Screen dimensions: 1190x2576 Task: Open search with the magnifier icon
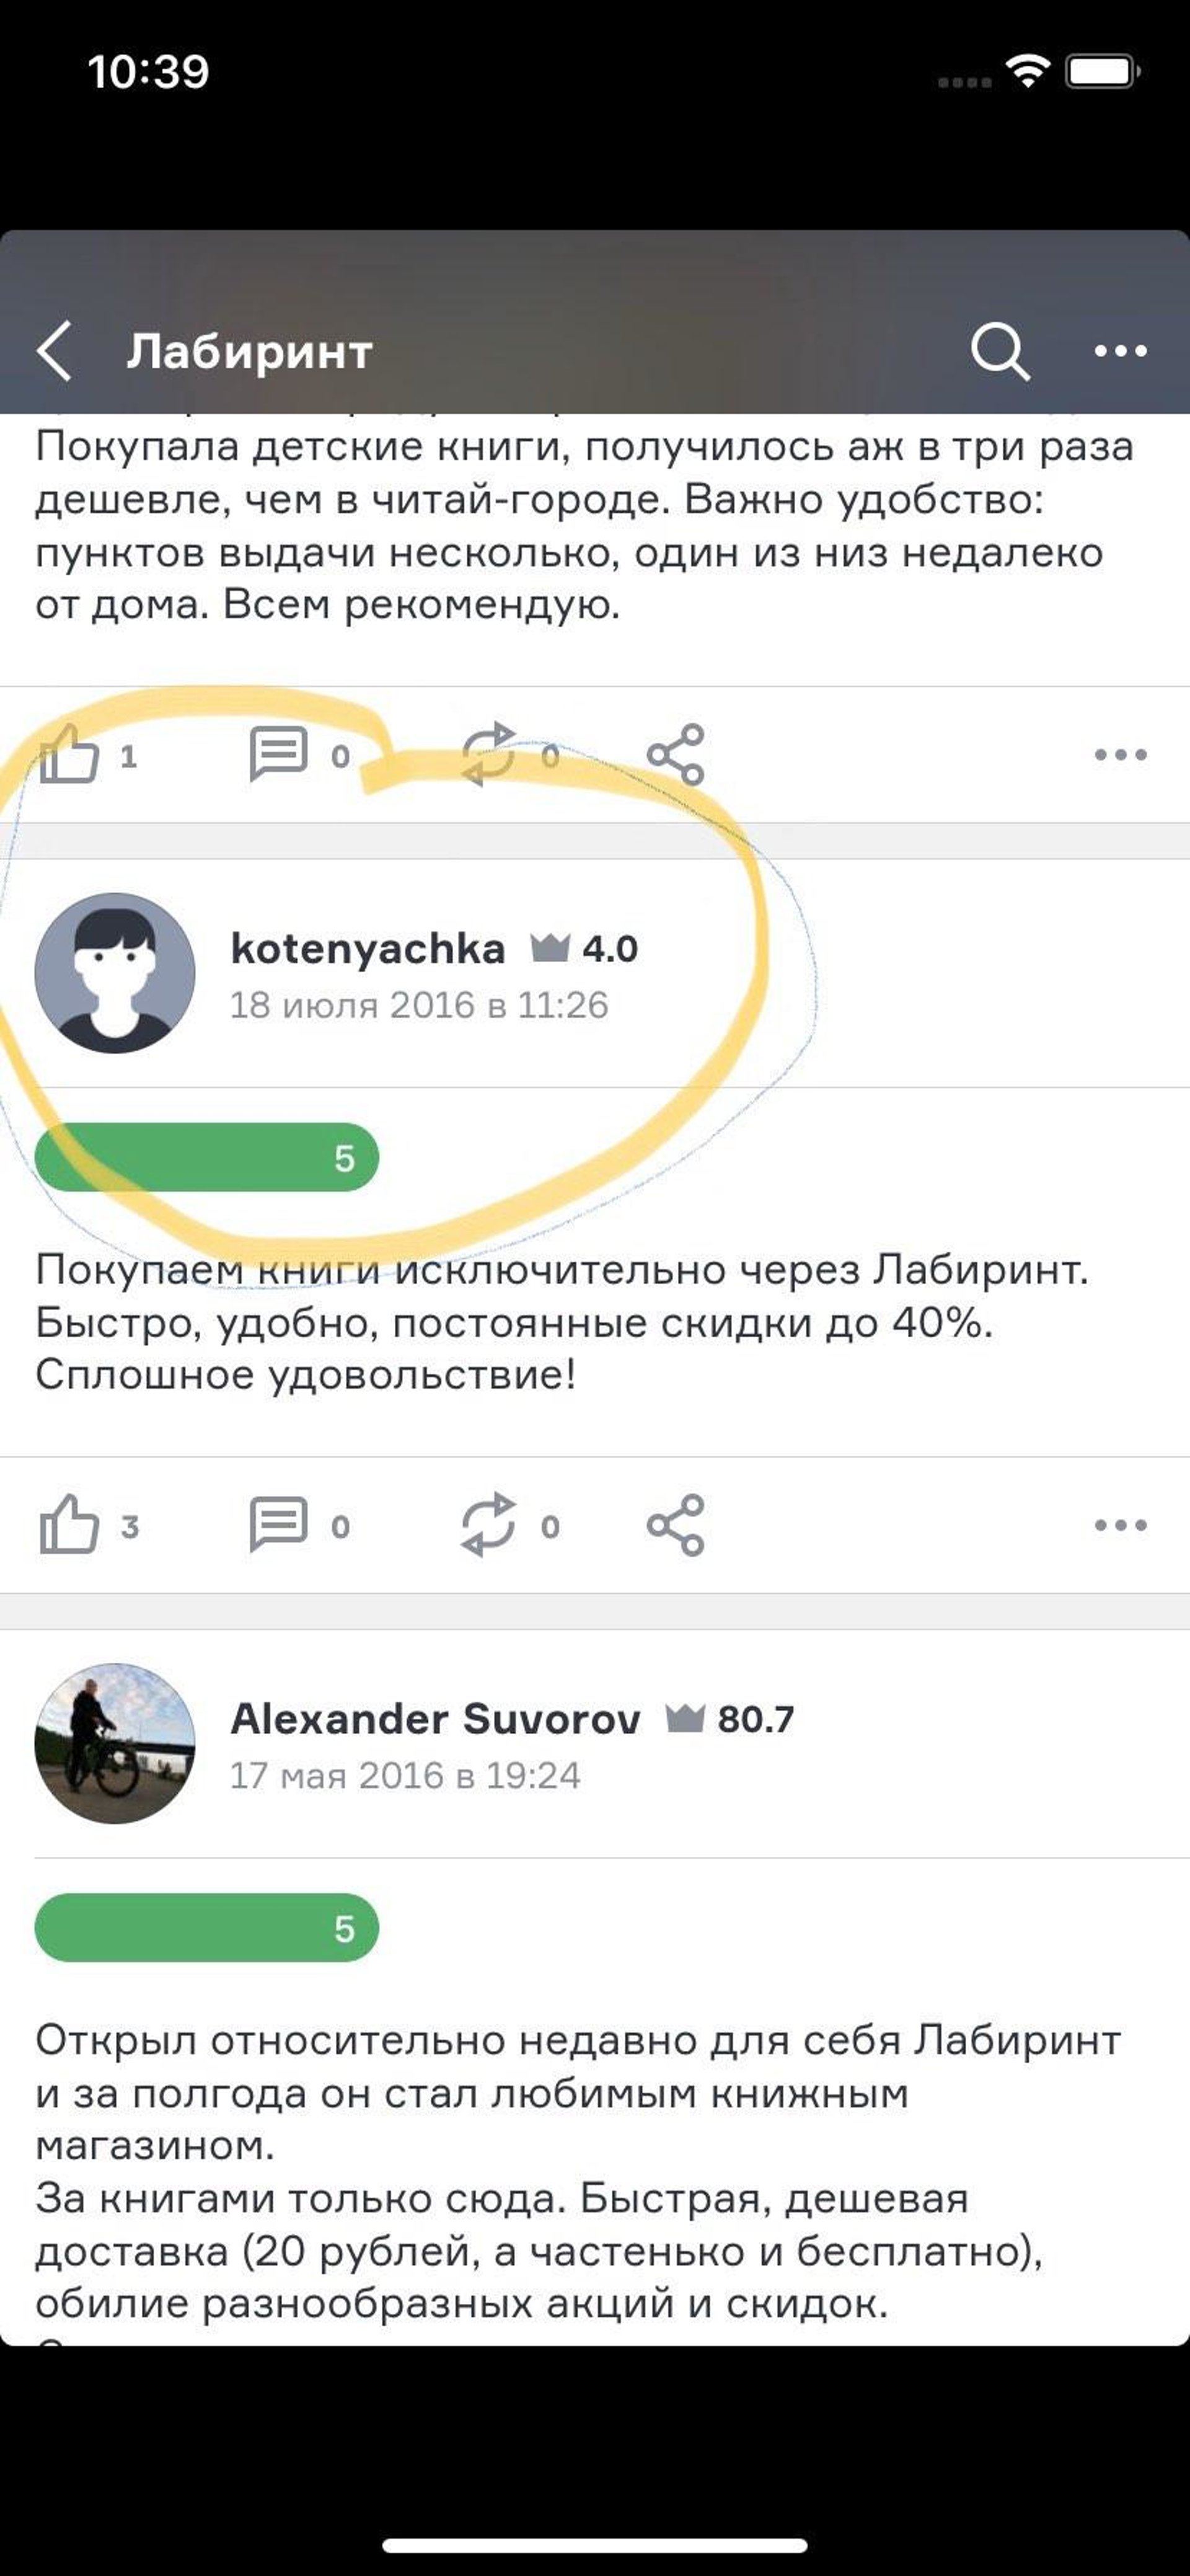1000,351
